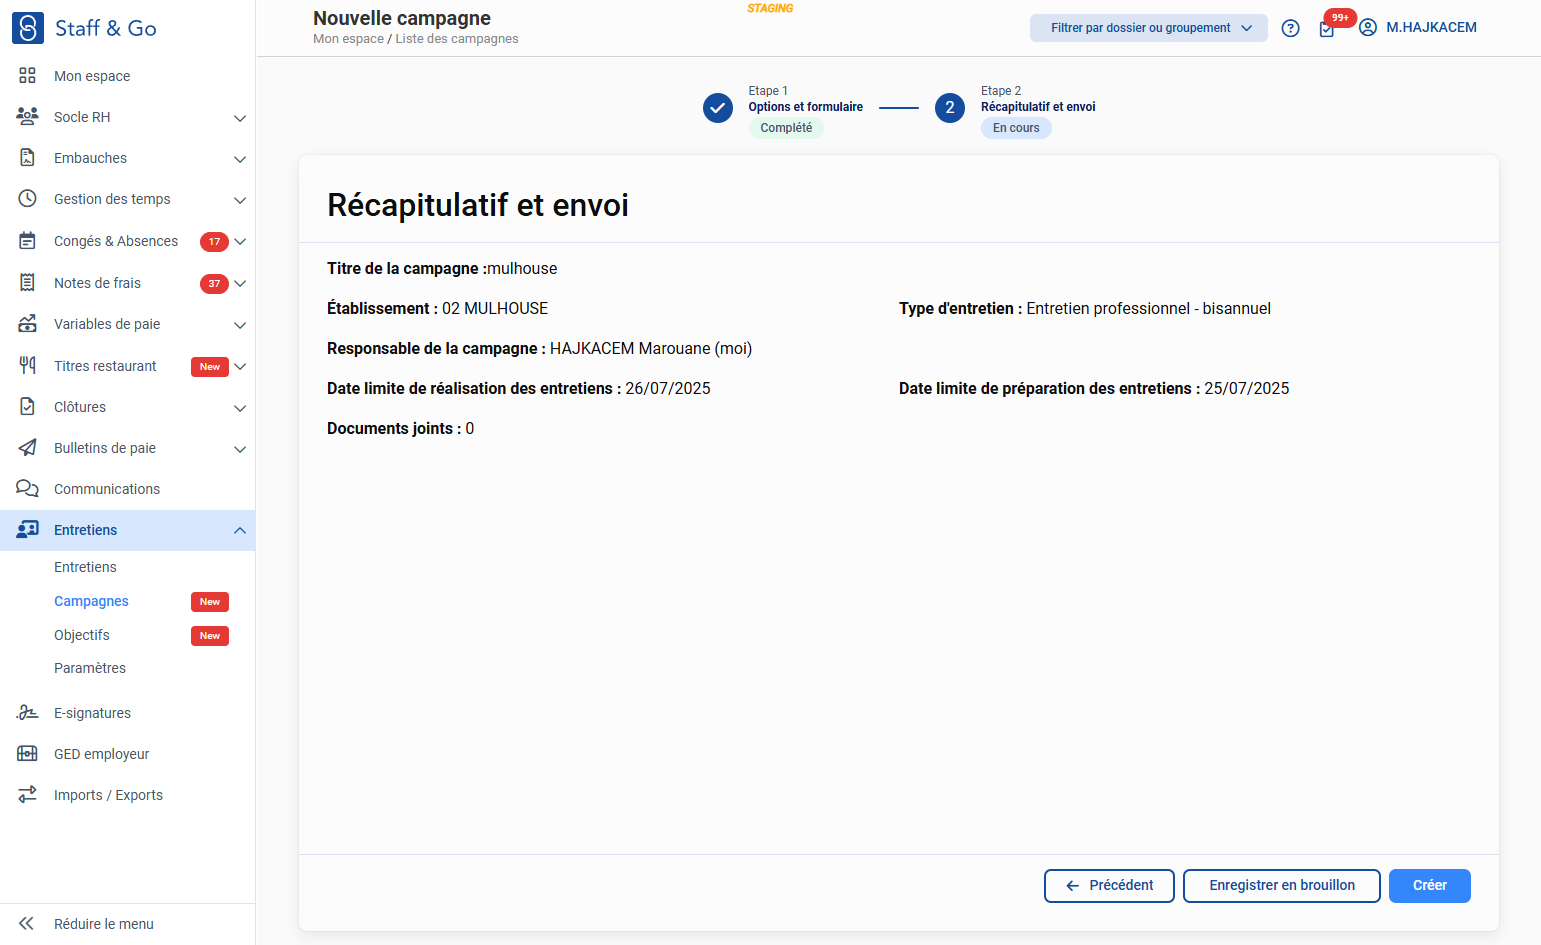Image resolution: width=1541 pixels, height=945 pixels.
Task: Open the Entretiens submenu item
Action: (x=85, y=567)
